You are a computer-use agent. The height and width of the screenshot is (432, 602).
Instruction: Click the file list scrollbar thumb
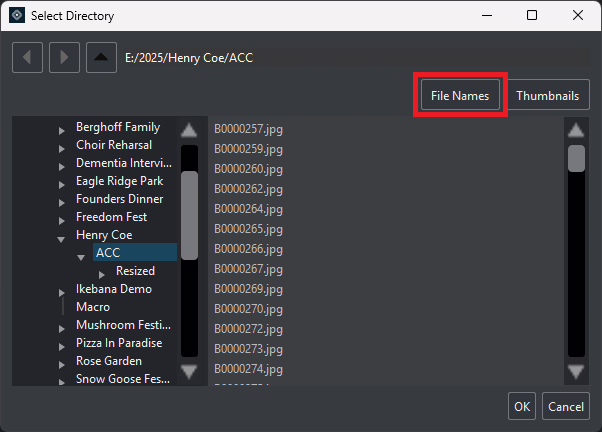point(576,158)
